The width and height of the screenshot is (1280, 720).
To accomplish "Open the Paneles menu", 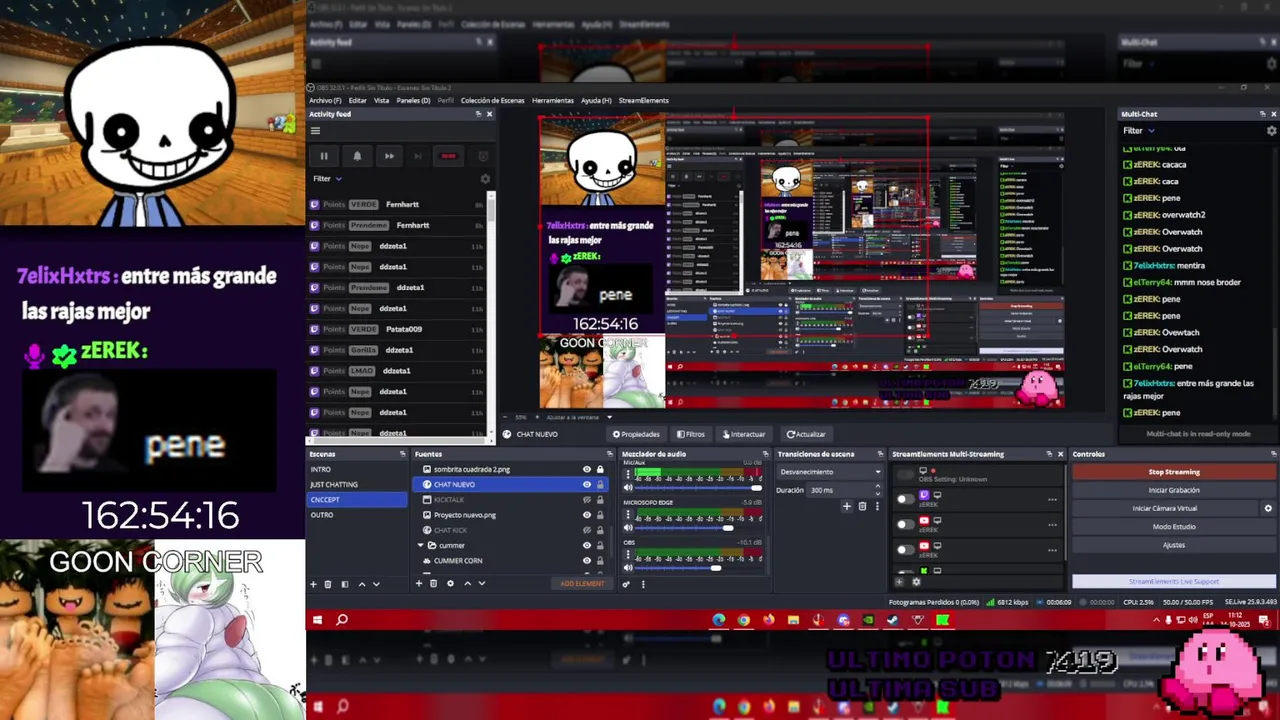I will pyautogui.click(x=413, y=100).
